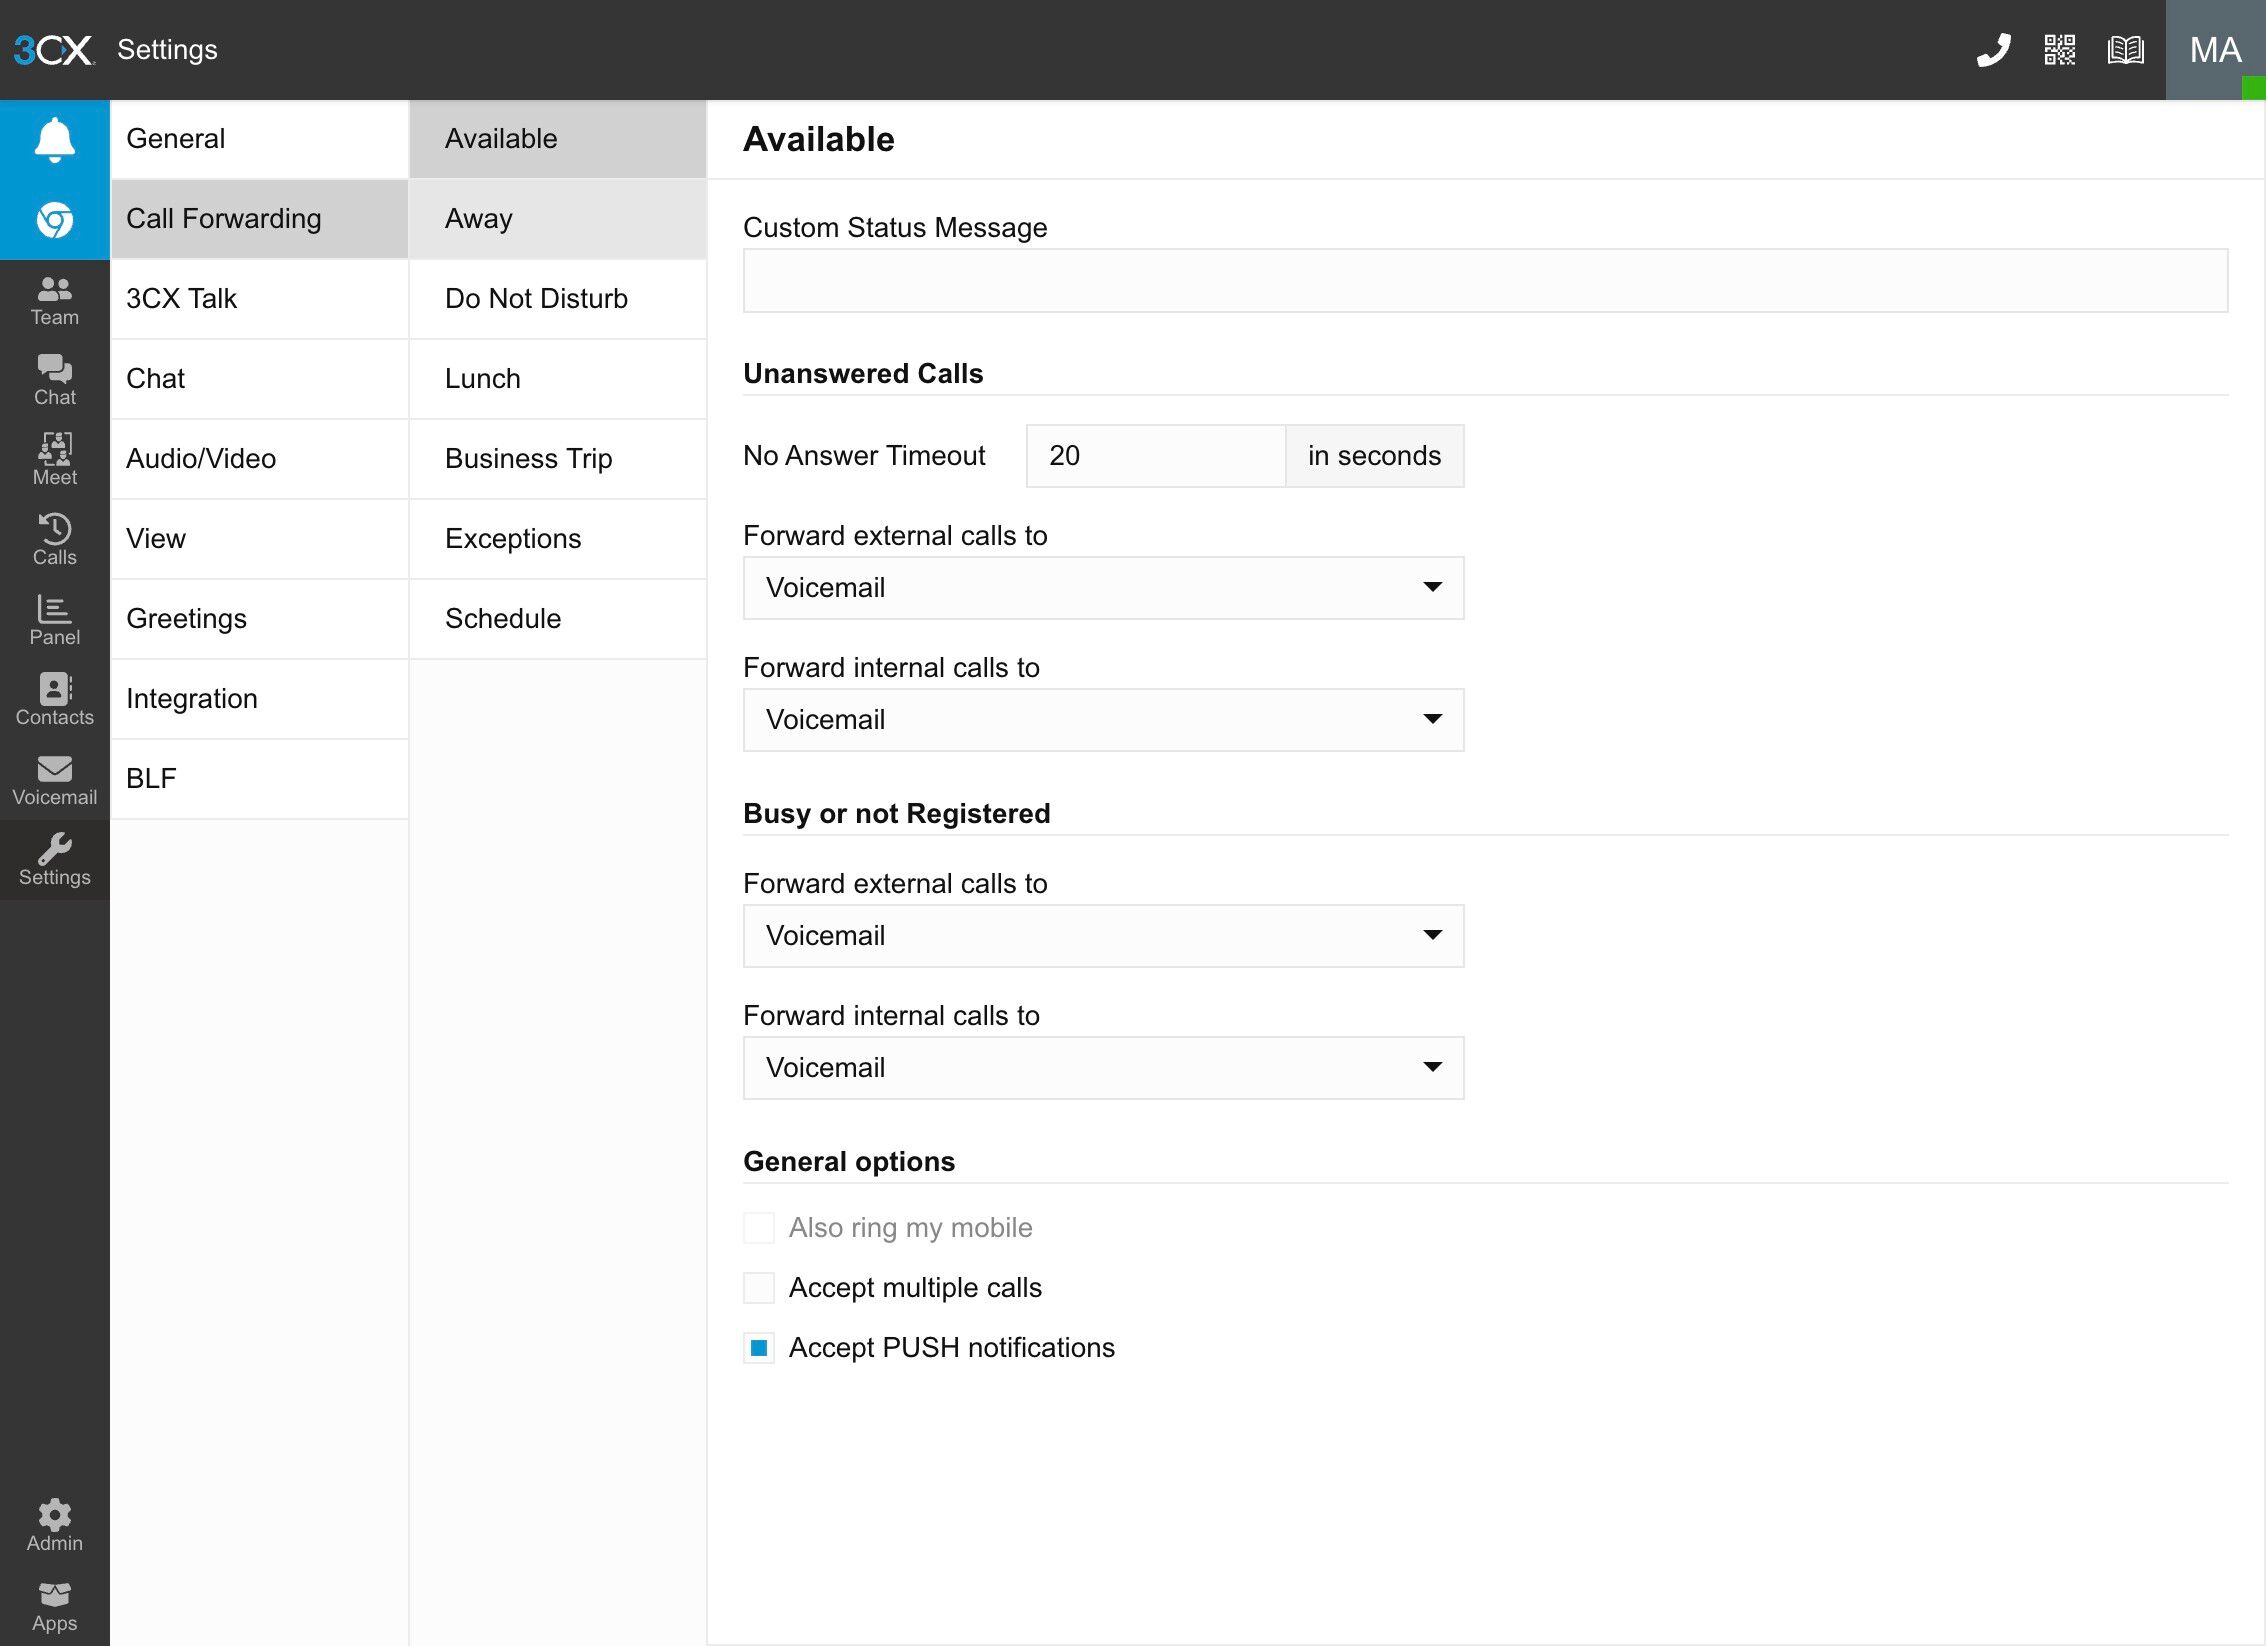Click the Custom Status Message field

coord(1485,281)
